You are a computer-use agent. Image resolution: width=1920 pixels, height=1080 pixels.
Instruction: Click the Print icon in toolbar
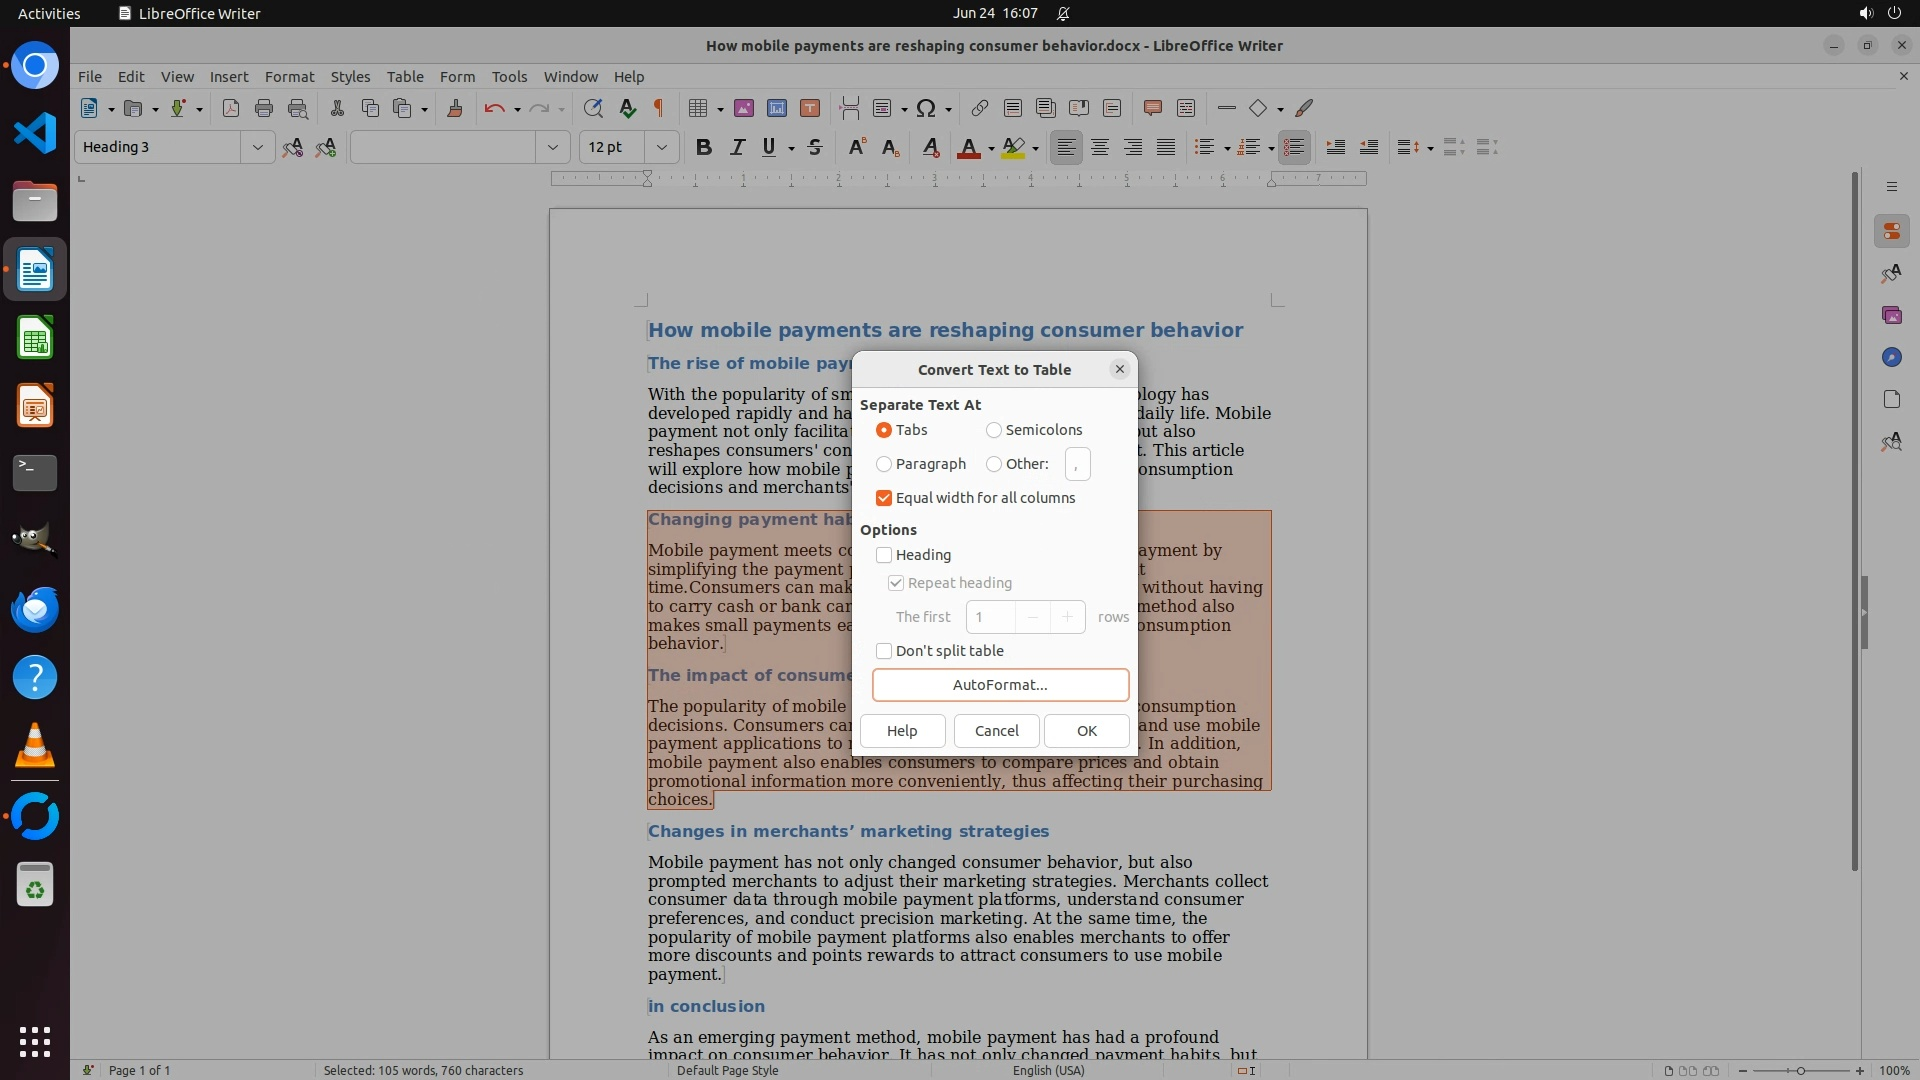point(264,108)
